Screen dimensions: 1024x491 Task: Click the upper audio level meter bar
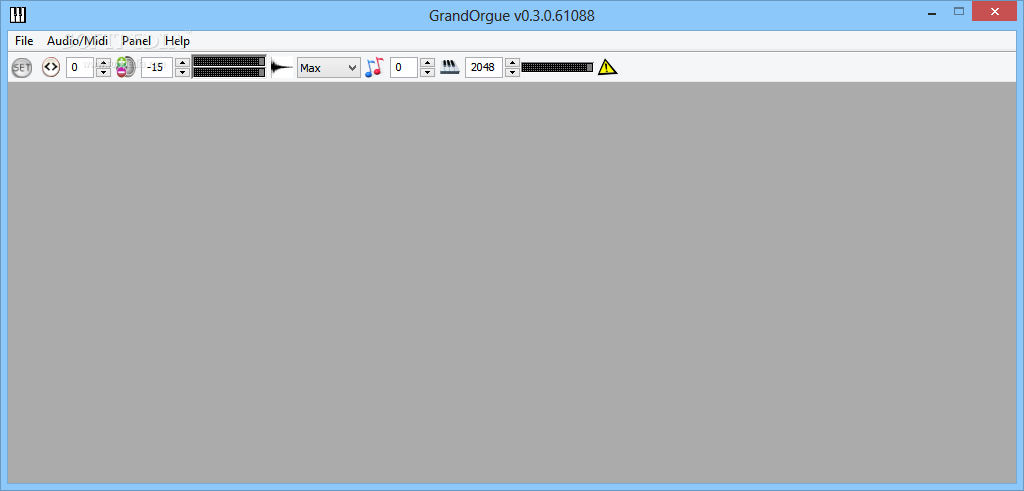(229, 61)
